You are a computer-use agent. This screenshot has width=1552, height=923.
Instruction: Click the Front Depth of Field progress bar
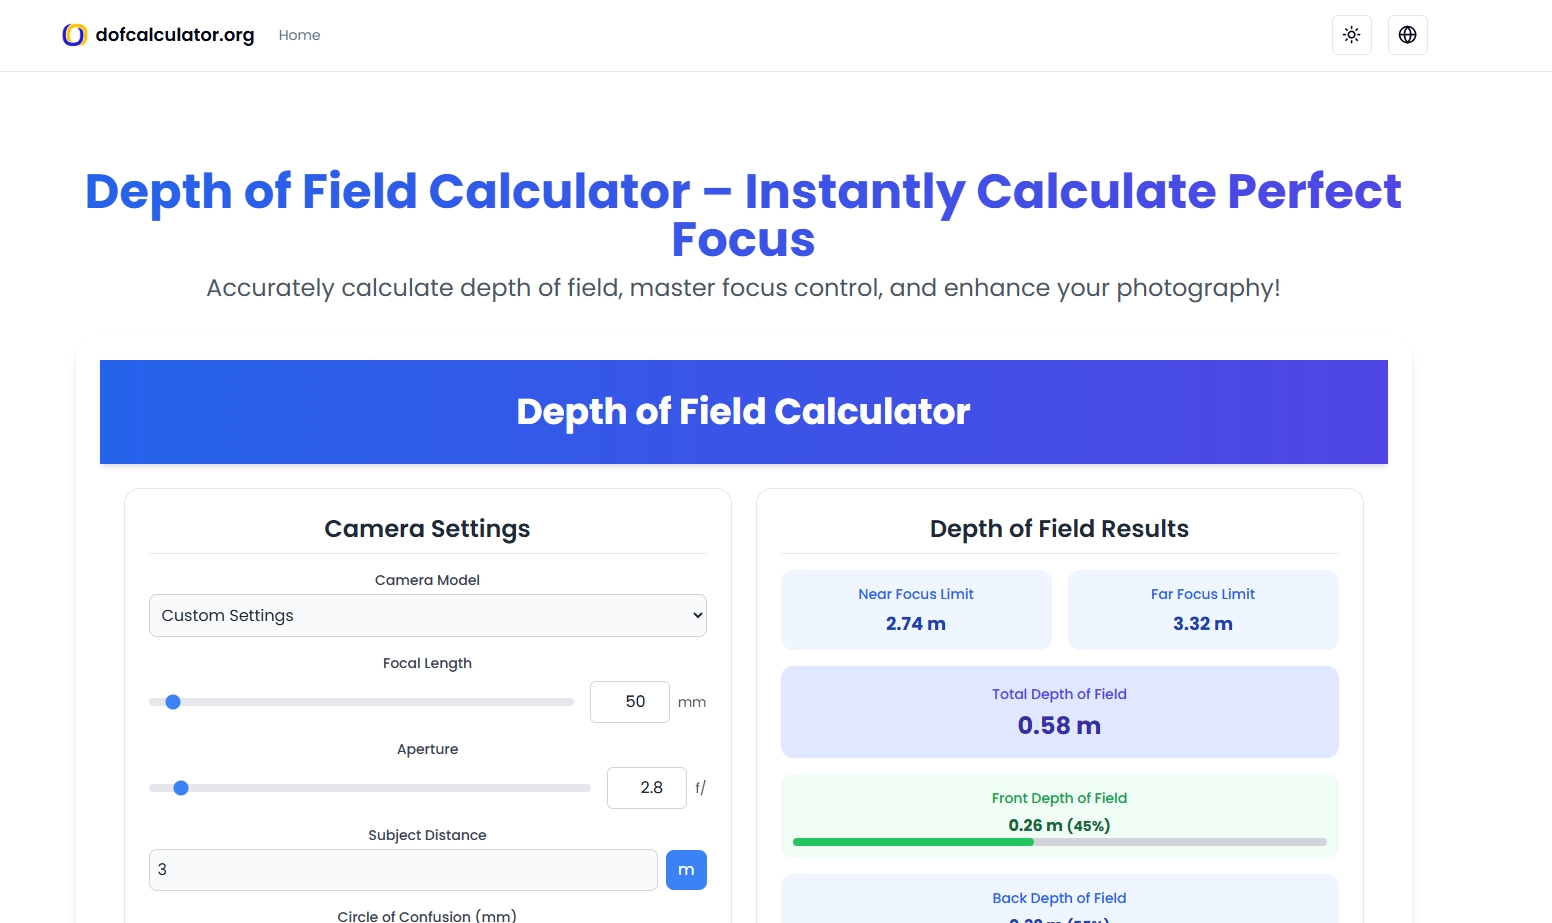(x=1059, y=842)
